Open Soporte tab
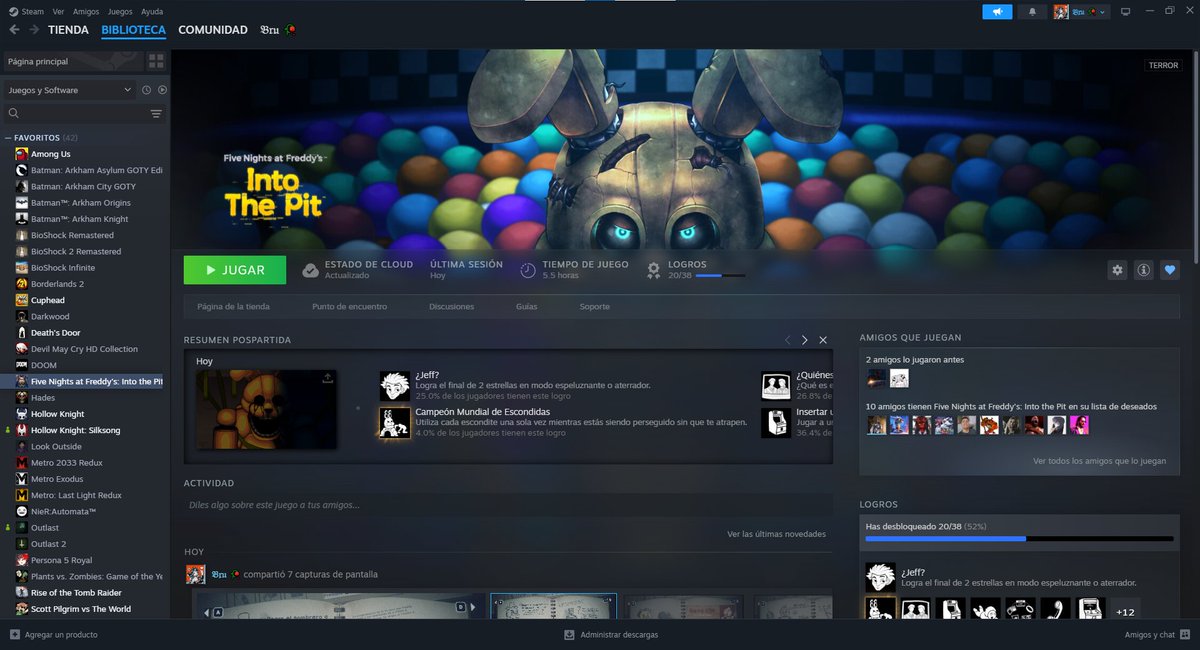 point(594,306)
